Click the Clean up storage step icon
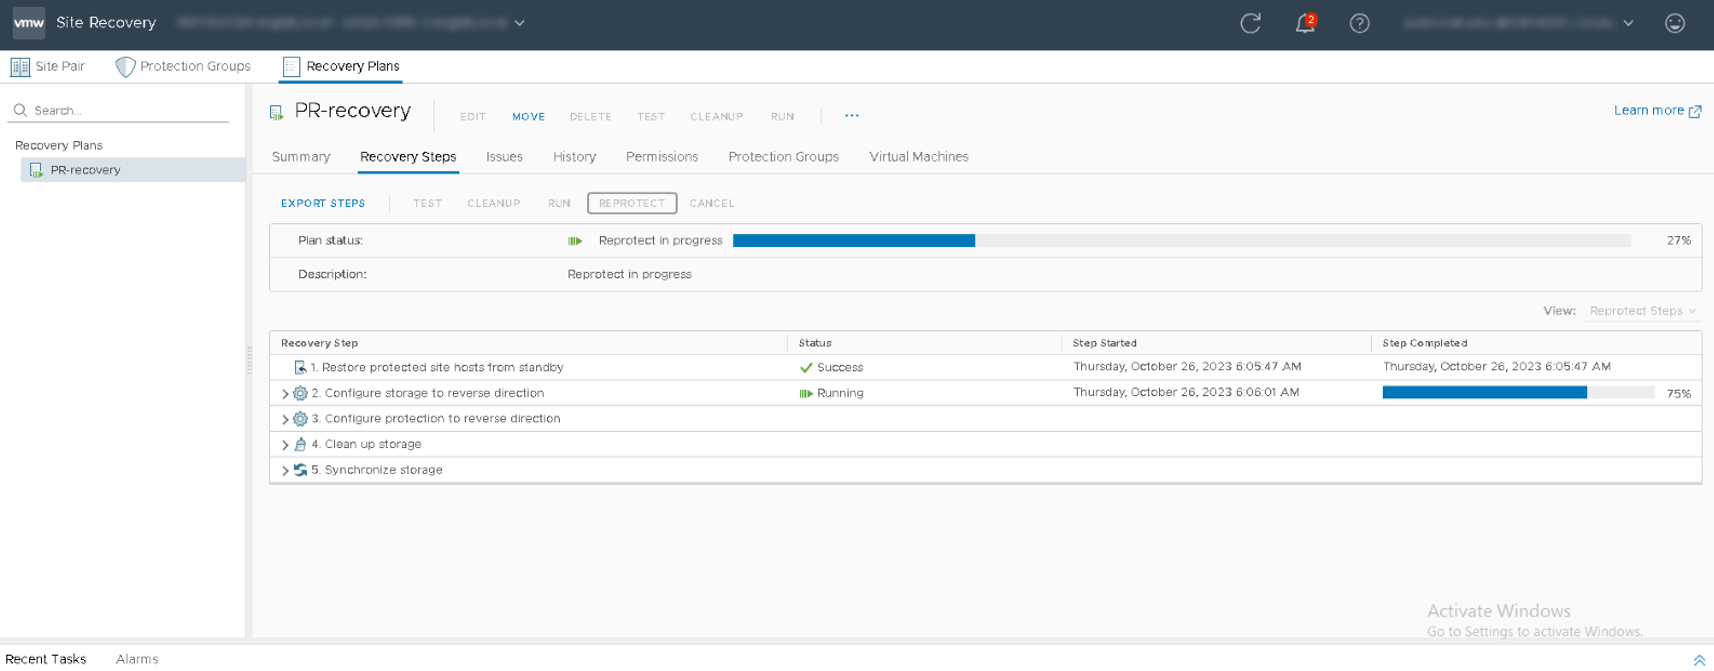1714x671 pixels. pos(300,444)
